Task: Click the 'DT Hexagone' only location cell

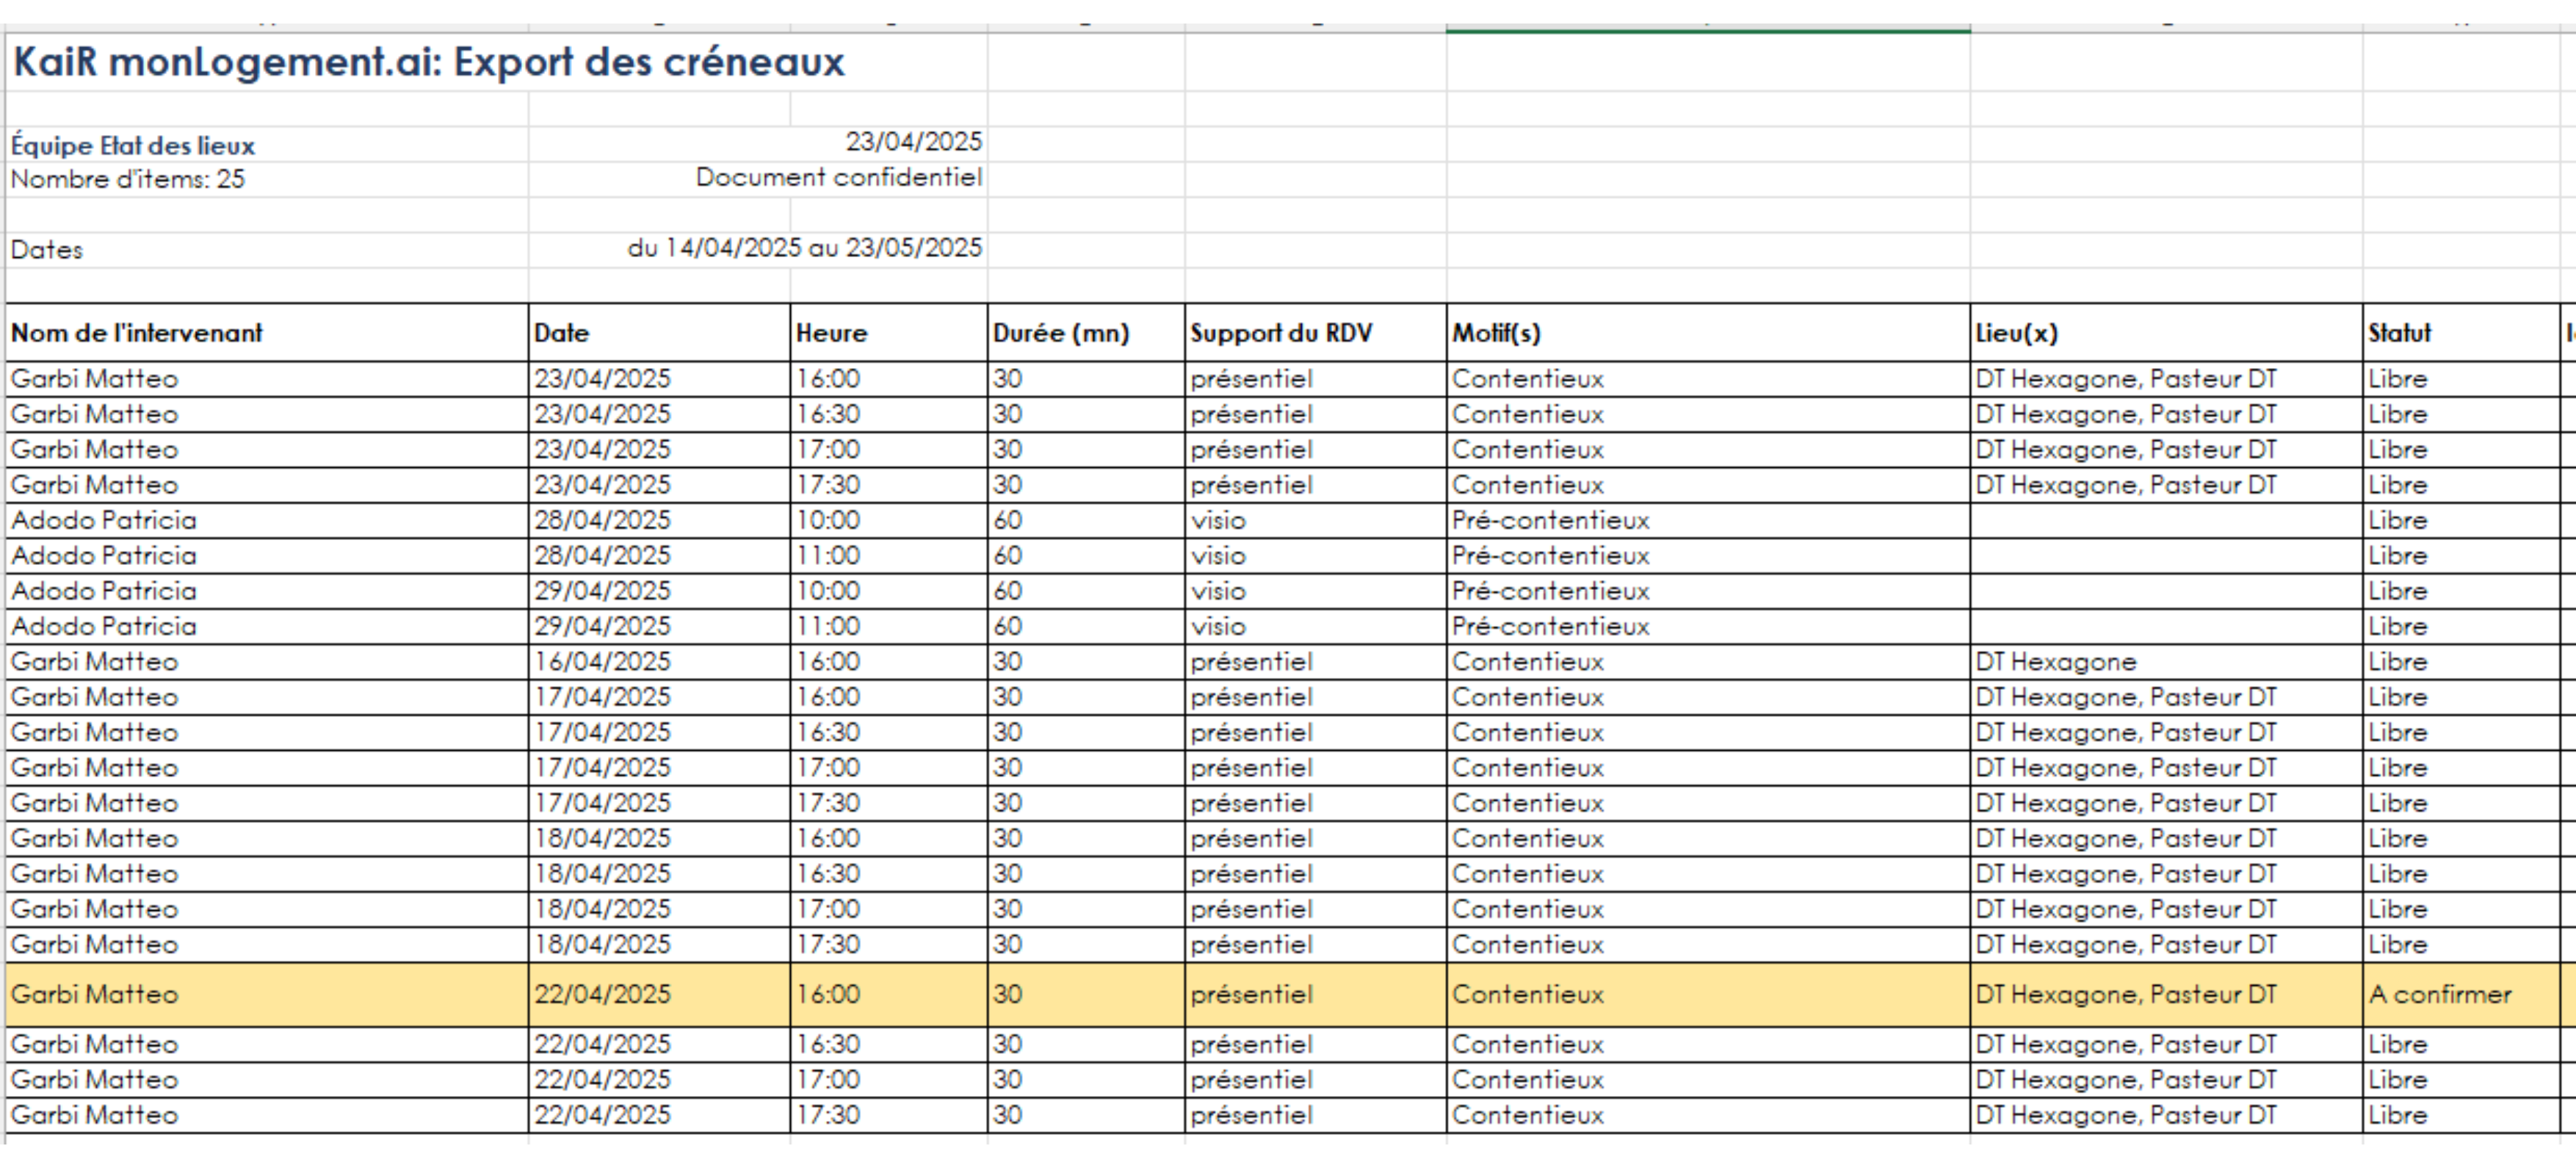Action: pyautogui.click(x=2055, y=662)
